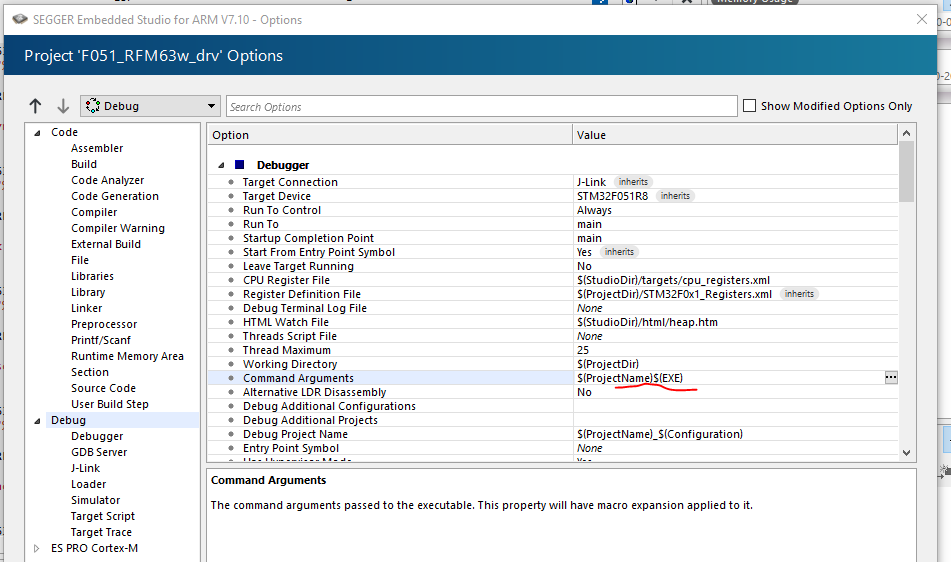Select CPU Register File option
The width and height of the screenshot is (951, 562).
(x=286, y=280)
